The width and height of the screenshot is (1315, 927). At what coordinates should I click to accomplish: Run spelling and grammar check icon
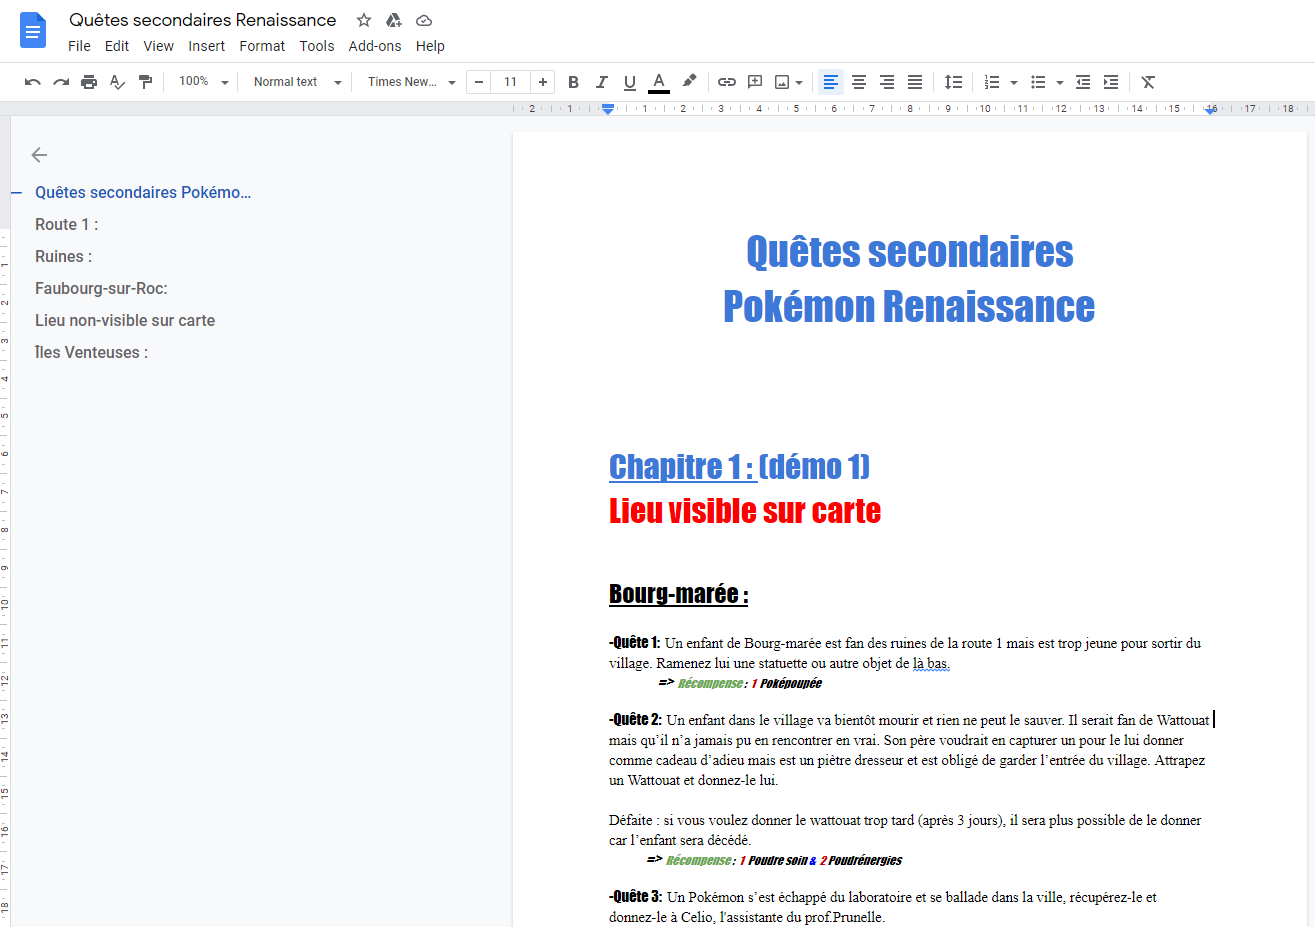[117, 82]
